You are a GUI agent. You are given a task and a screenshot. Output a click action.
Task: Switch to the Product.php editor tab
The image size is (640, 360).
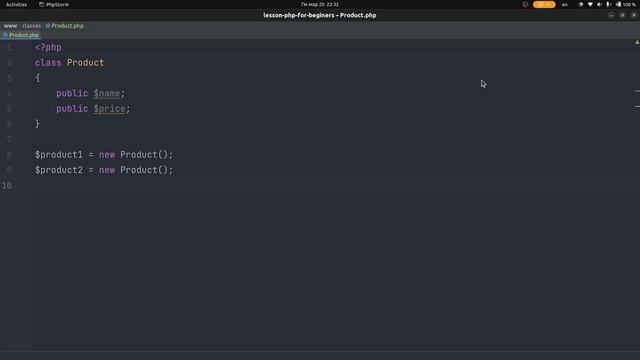point(21,35)
